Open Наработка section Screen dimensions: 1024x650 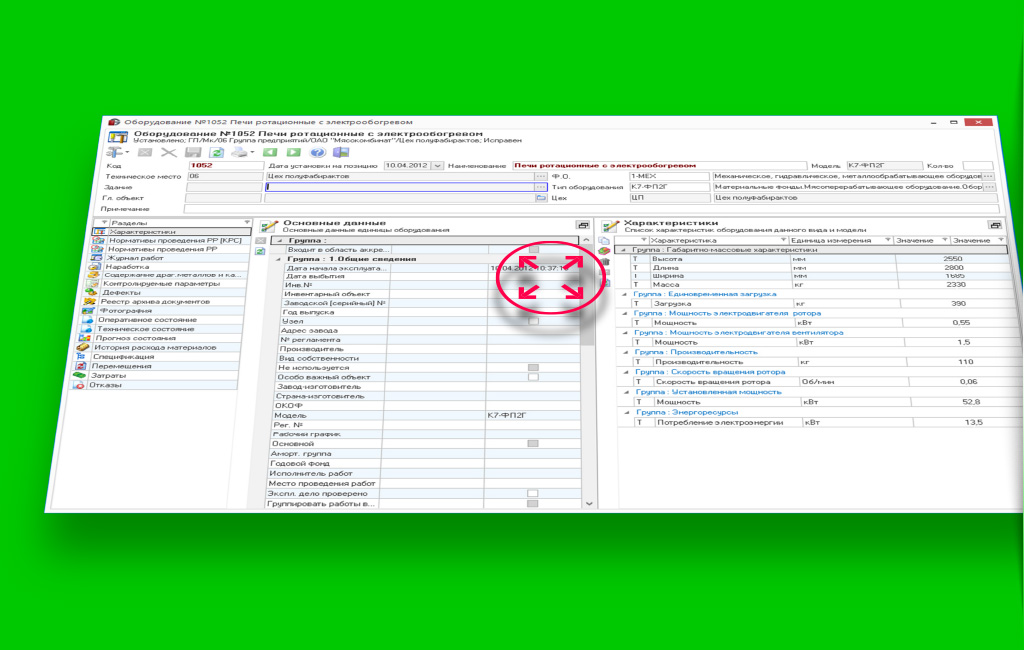[x=127, y=267]
